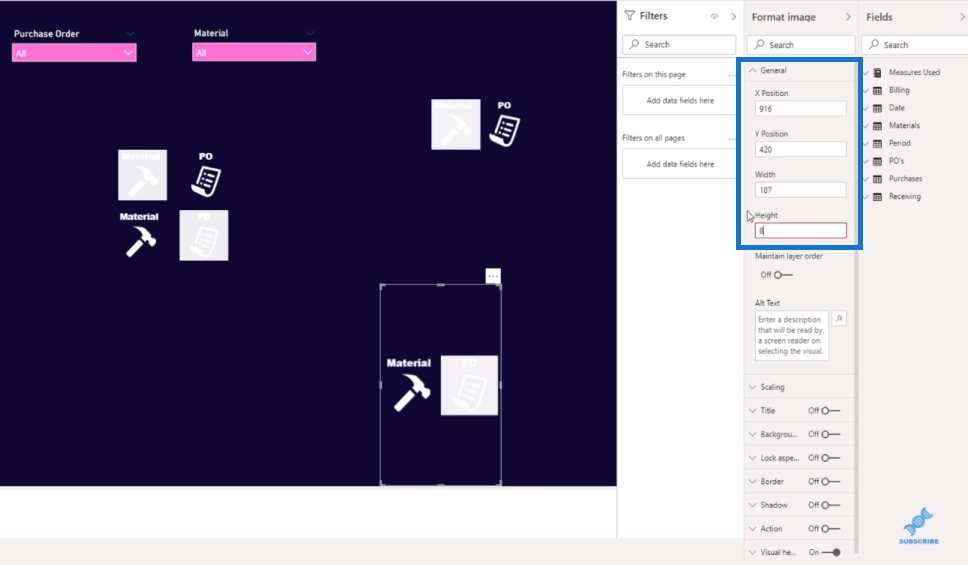The width and height of the screenshot is (968, 565).
Task: Click the X Position field
Action: point(800,109)
